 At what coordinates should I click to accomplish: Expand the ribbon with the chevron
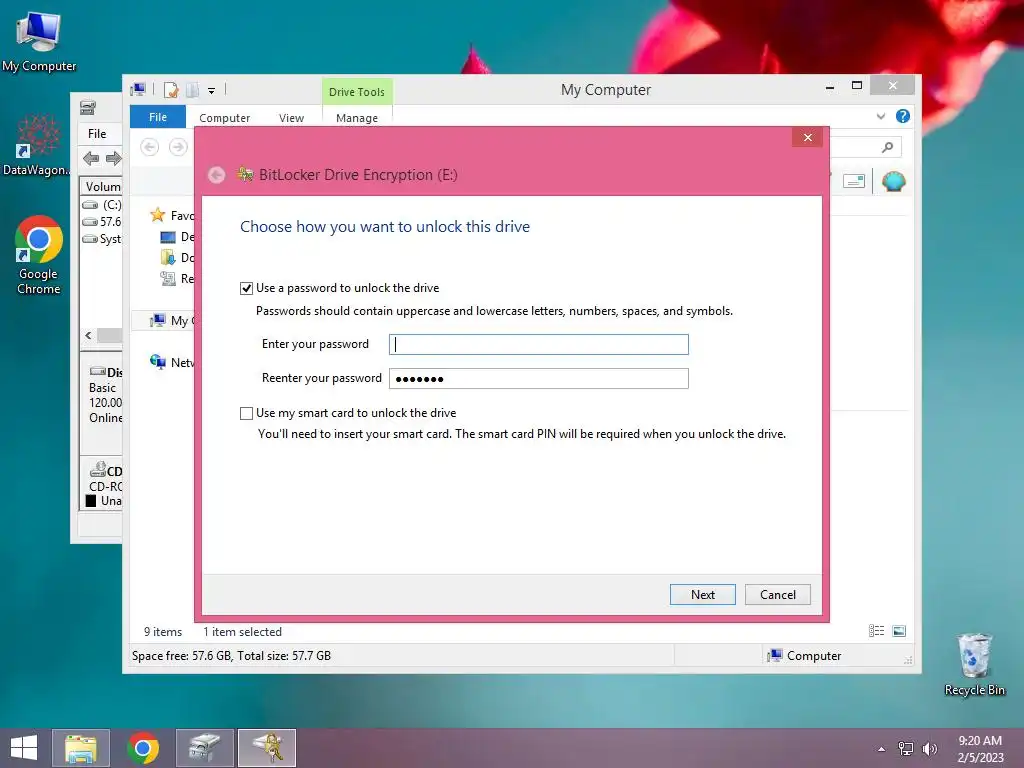point(881,116)
